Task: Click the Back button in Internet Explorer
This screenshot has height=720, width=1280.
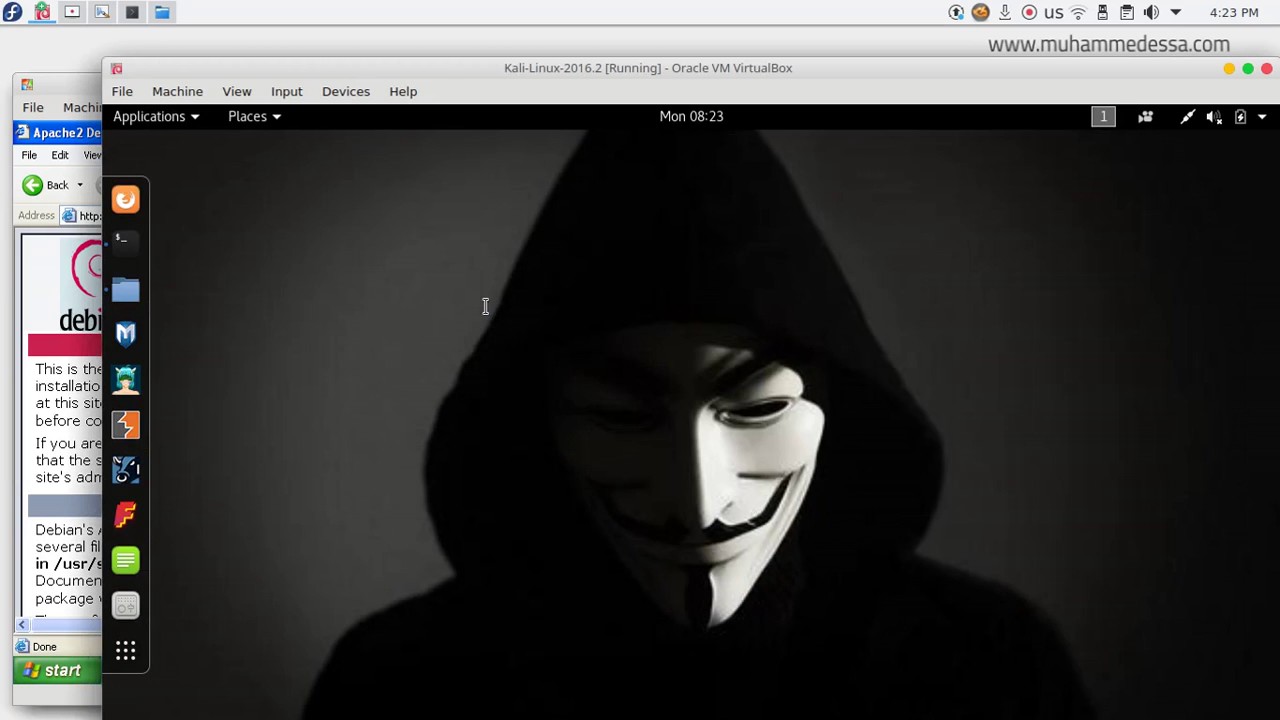Action: point(46,185)
